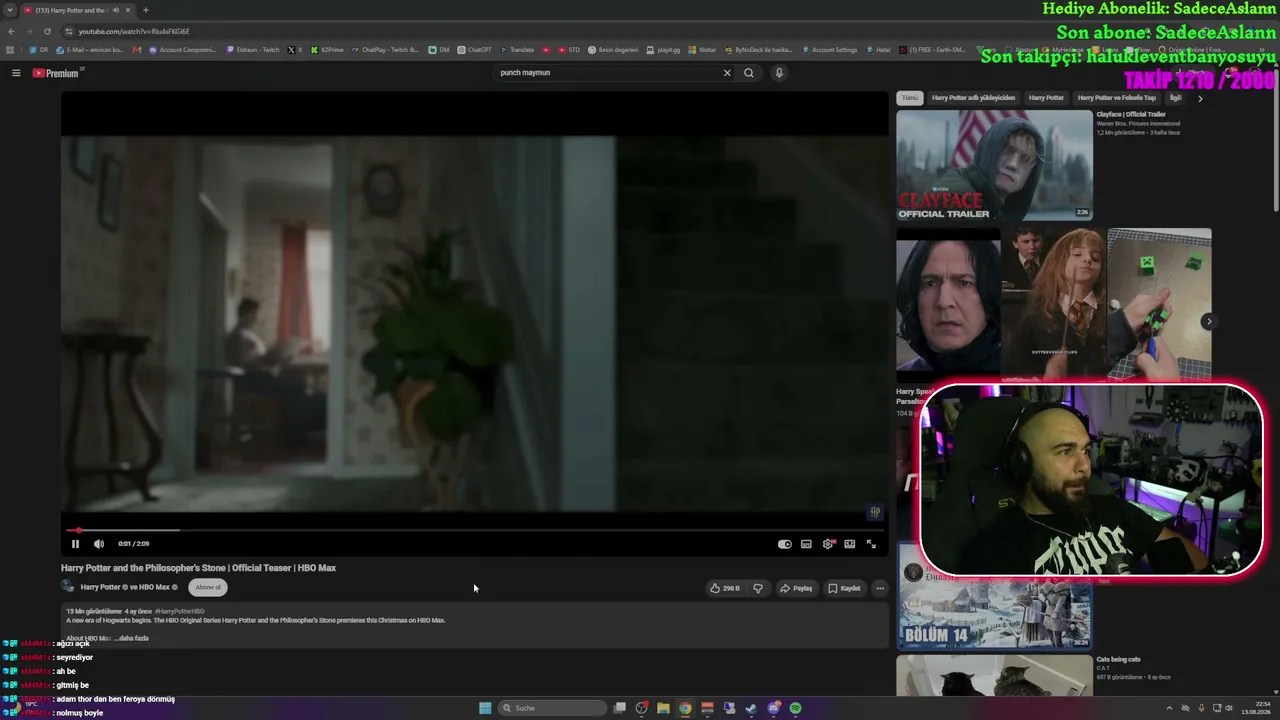Open File Explorer from the taskbar
This screenshot has height=720, width=1280.
663,708
